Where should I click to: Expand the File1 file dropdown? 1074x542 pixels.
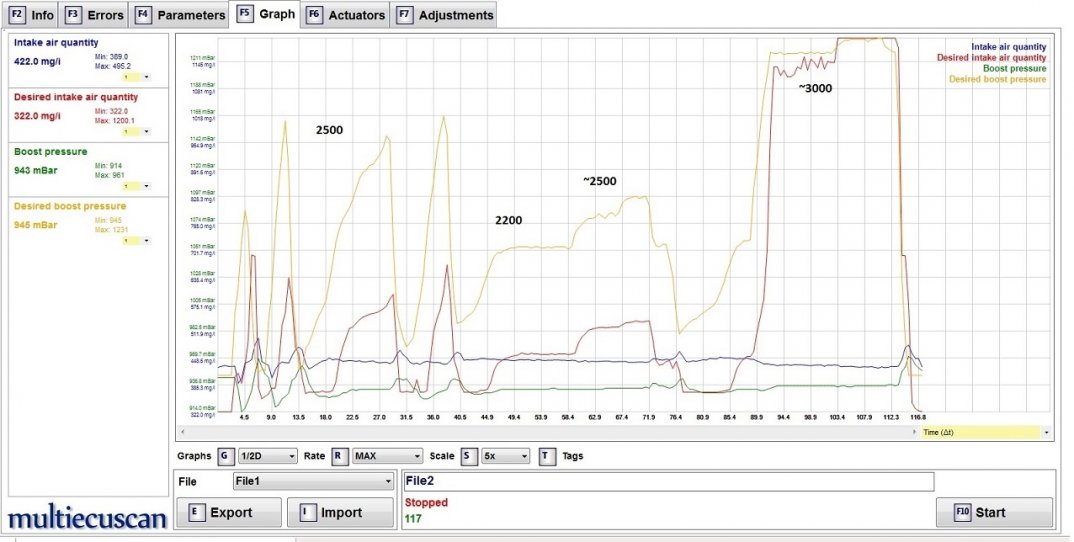click(x=312, y=481)
